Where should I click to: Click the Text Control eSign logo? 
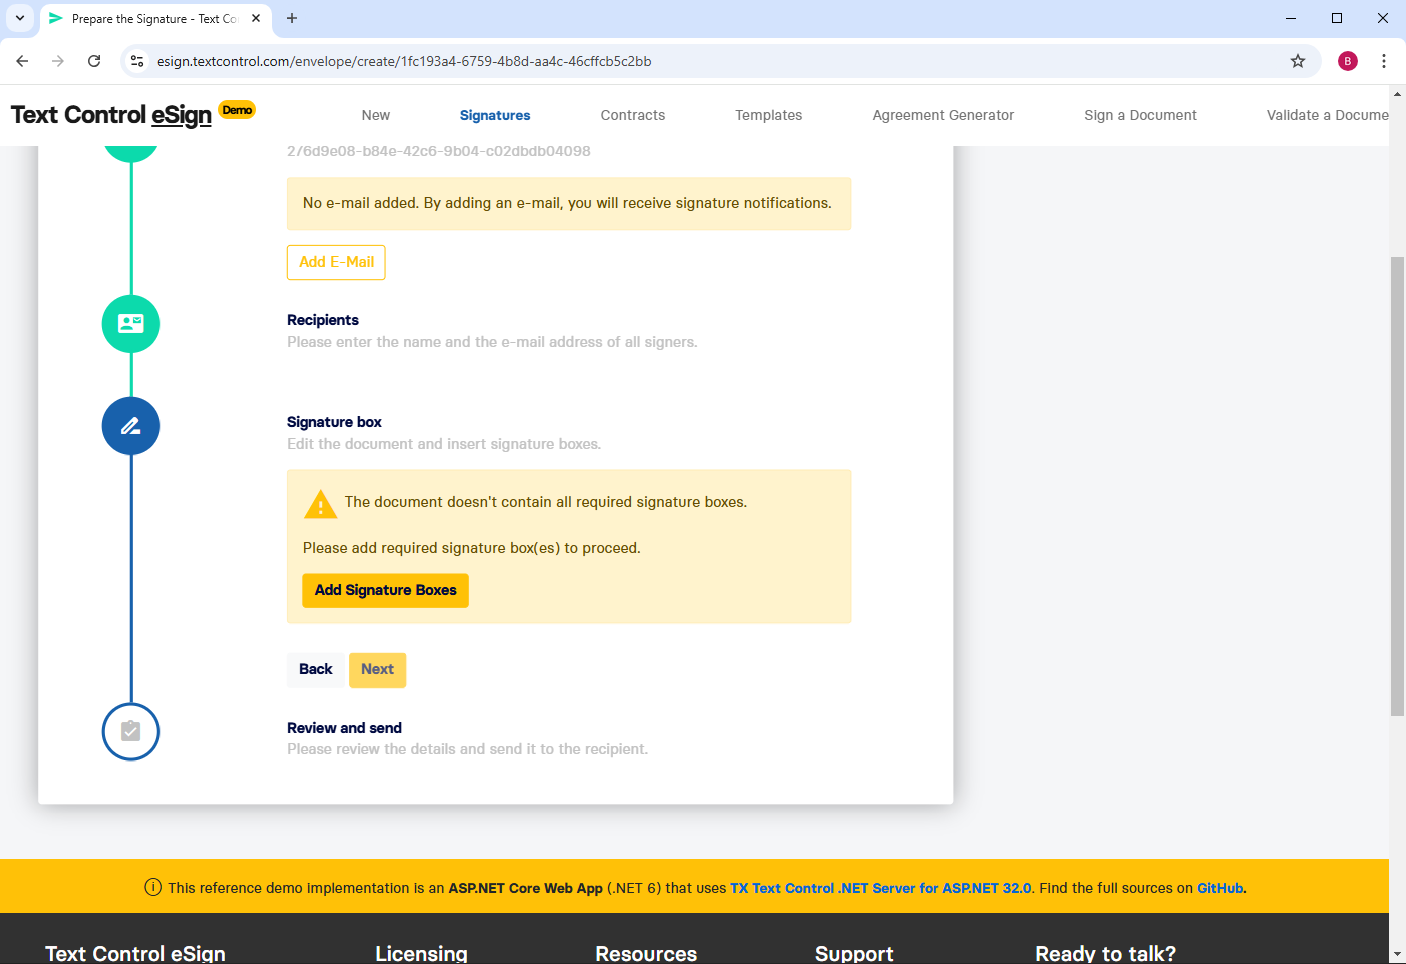click(x=111, y=115)
